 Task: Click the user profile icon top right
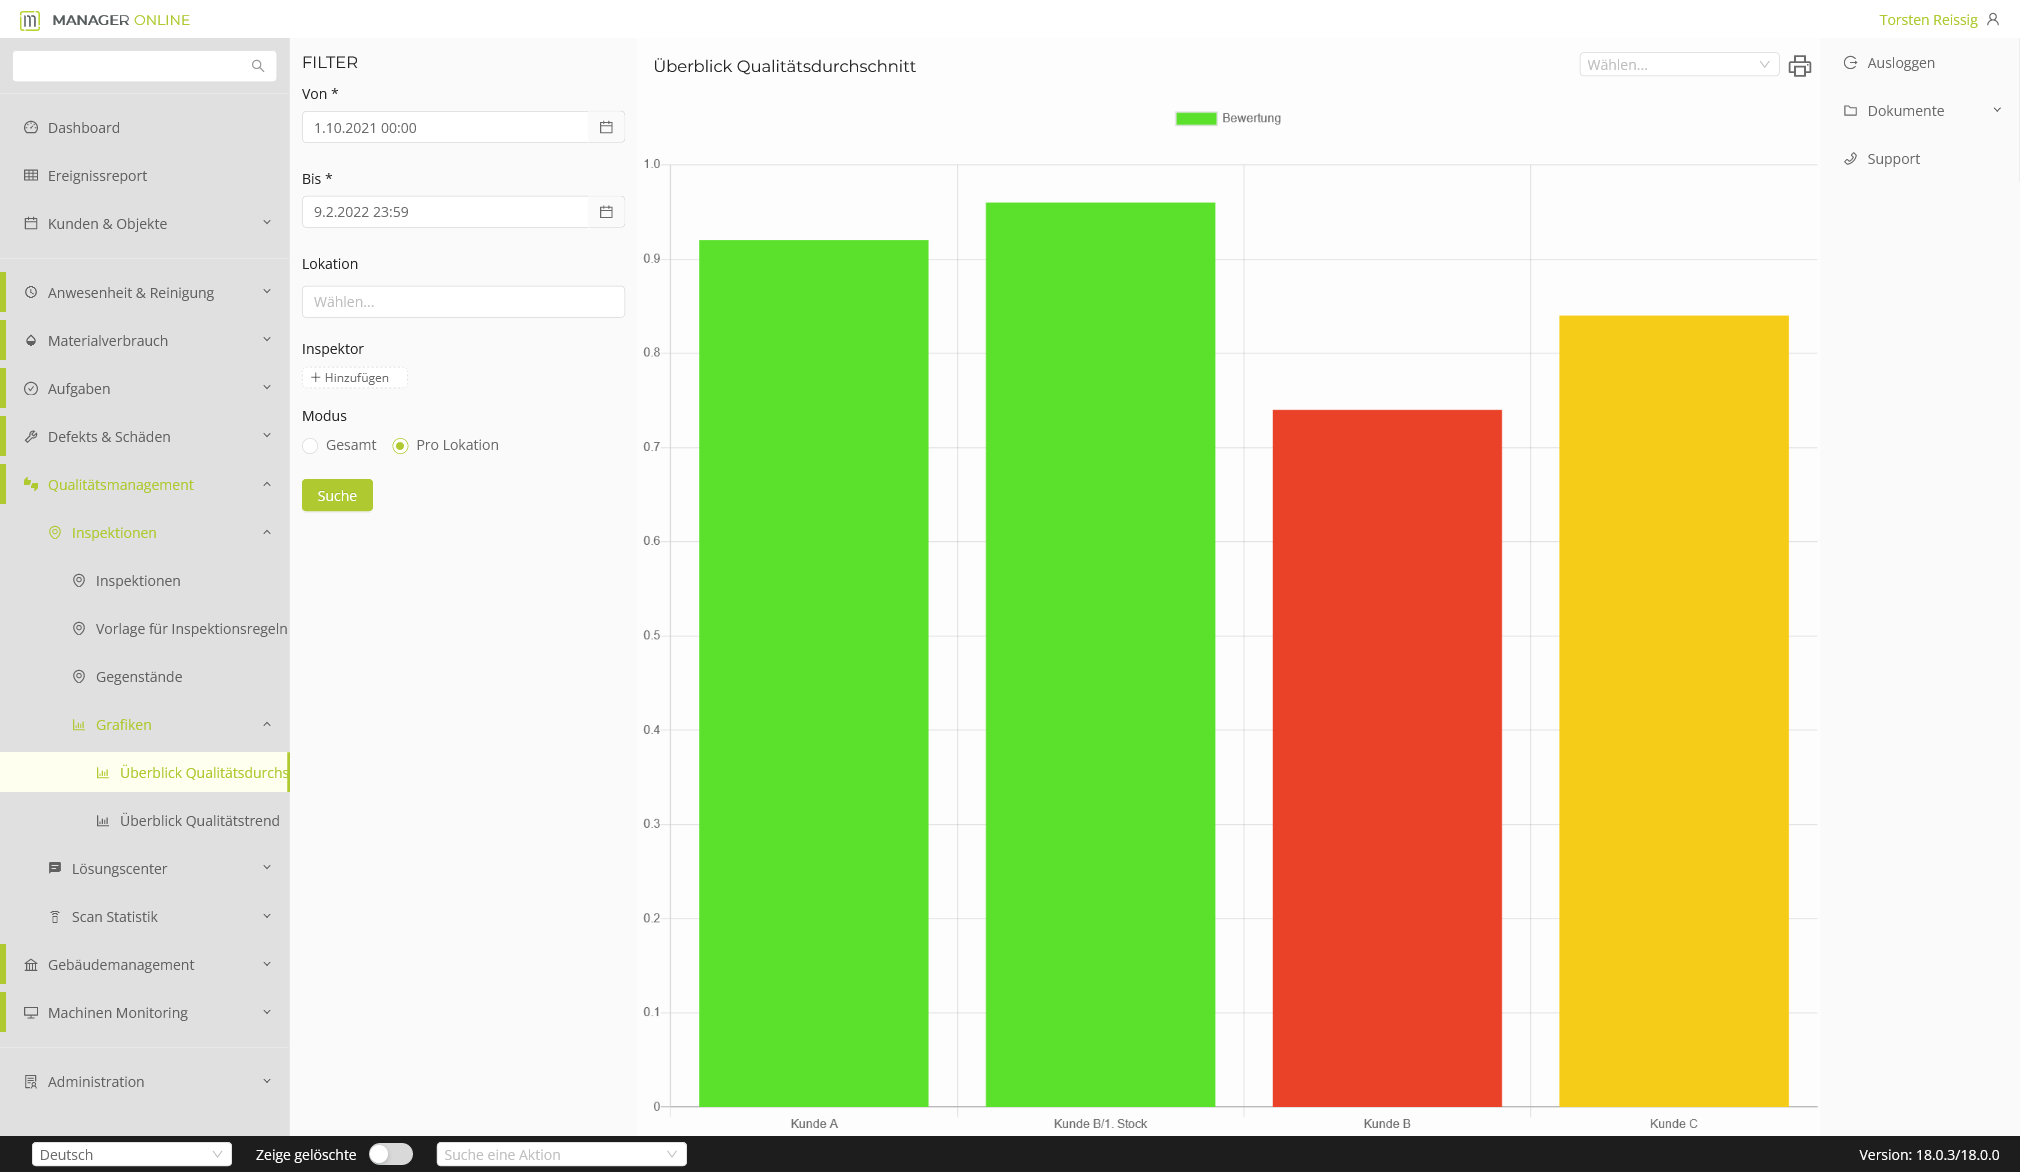1993,19
